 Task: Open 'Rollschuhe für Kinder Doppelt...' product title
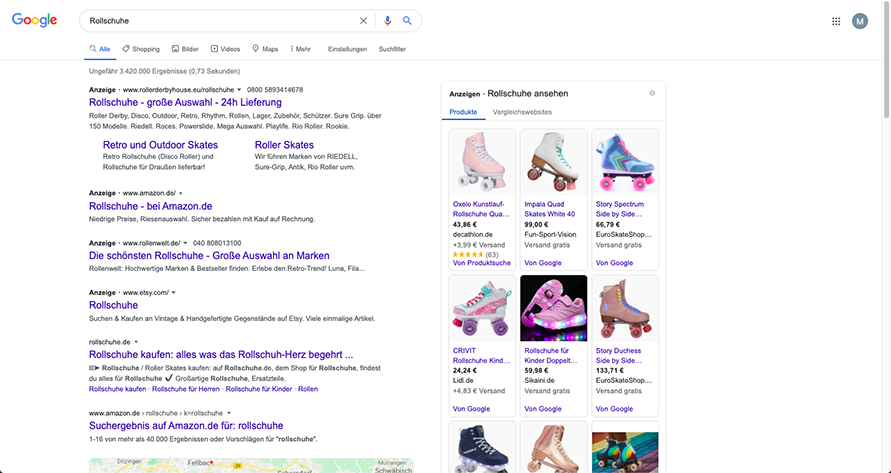tap(551, 356)
